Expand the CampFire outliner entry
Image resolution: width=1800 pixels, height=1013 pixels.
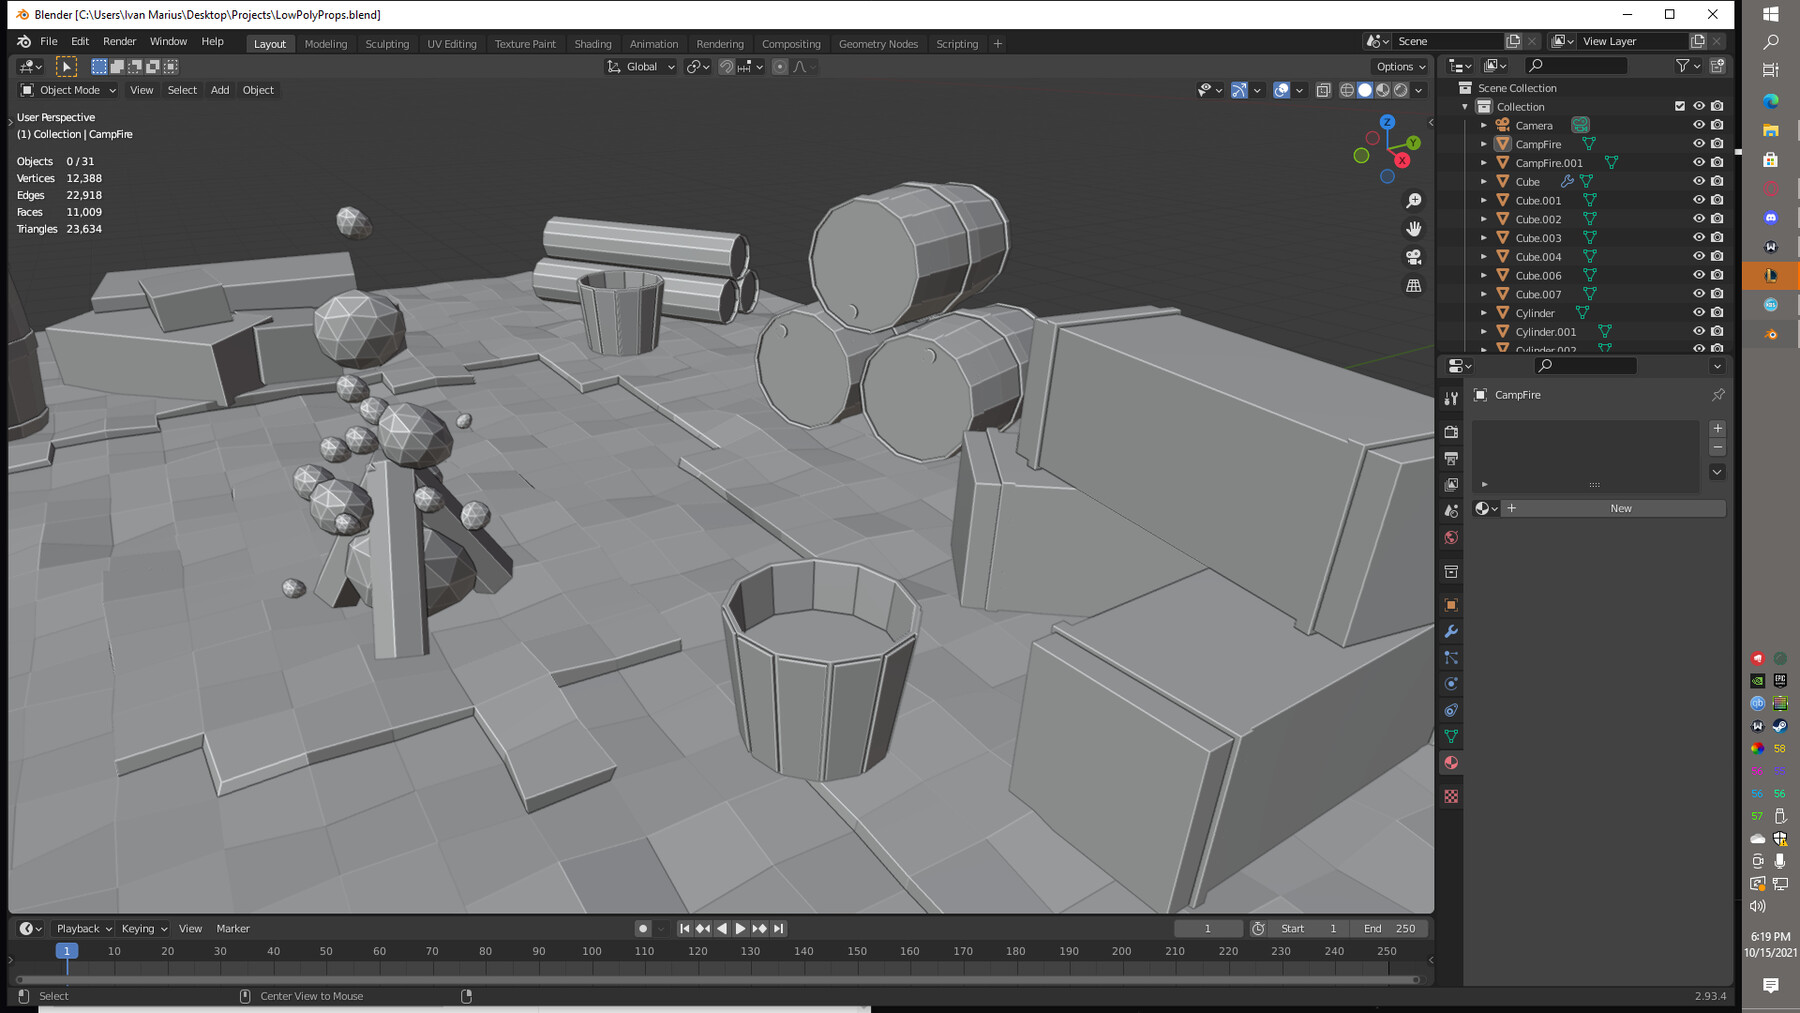(1484, 144)
